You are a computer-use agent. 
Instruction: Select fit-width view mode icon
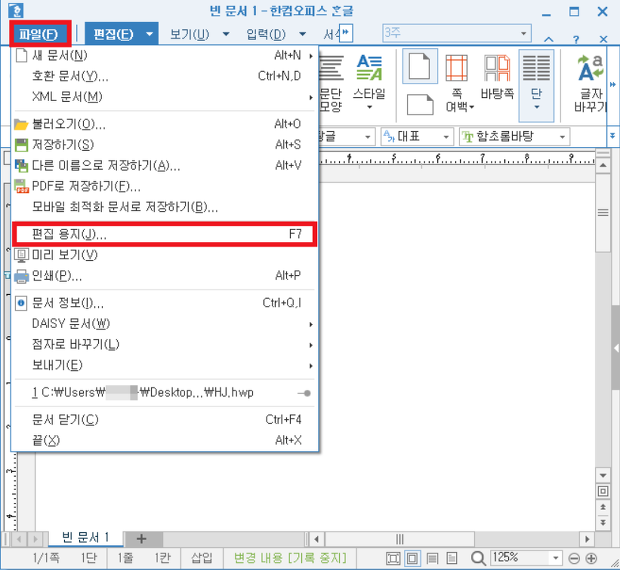(x=393, y=559)
